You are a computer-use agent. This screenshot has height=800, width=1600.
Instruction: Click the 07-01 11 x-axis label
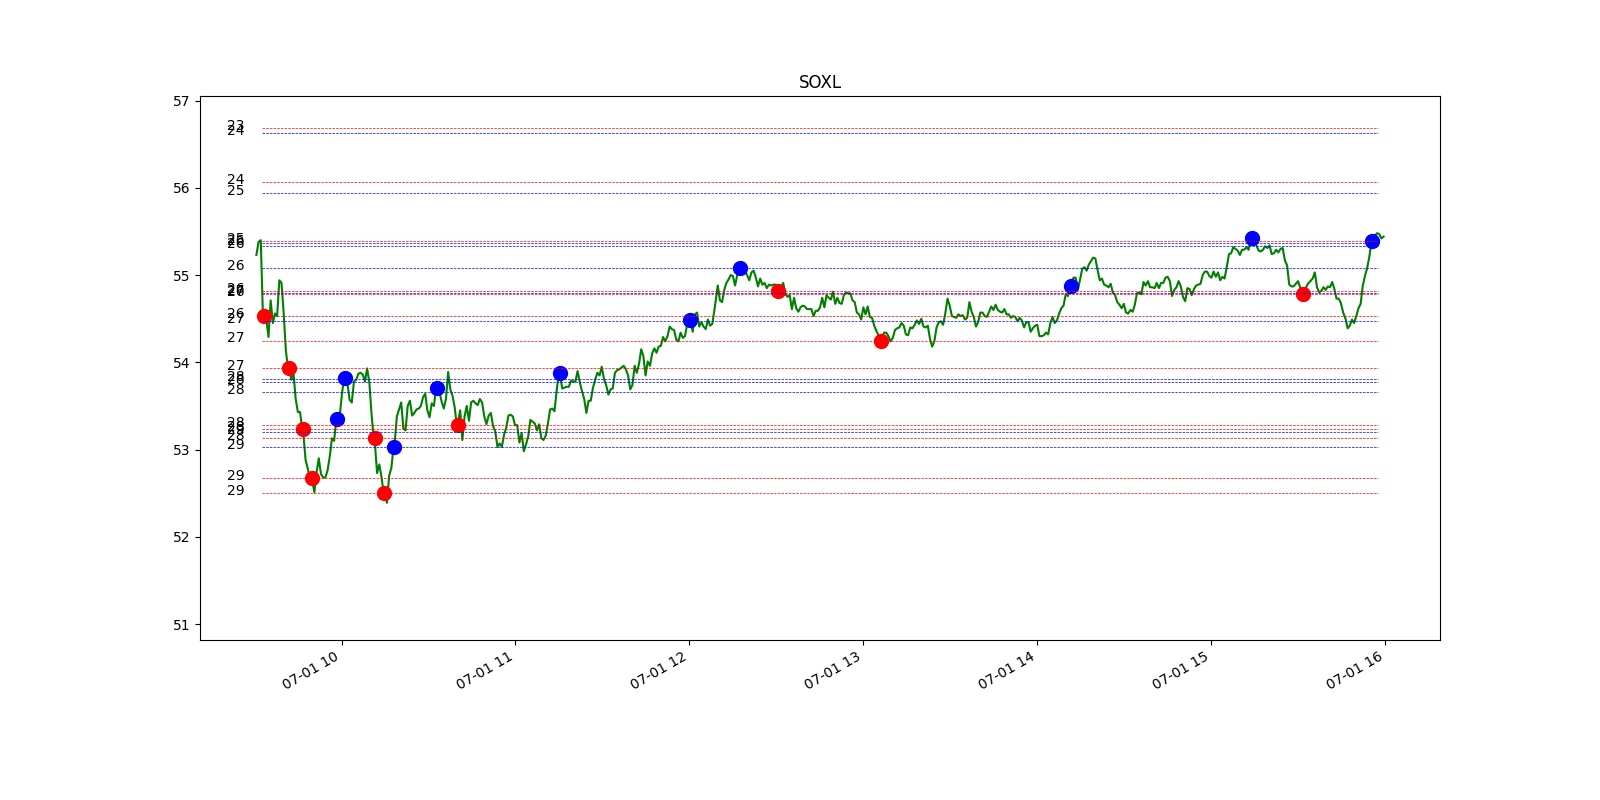click(x=484, y=670)
